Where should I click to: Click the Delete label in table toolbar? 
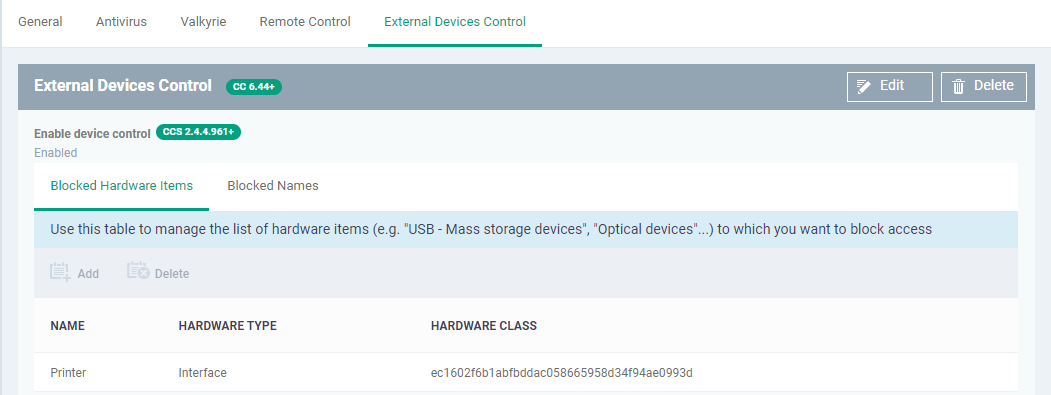pos(172,274)
